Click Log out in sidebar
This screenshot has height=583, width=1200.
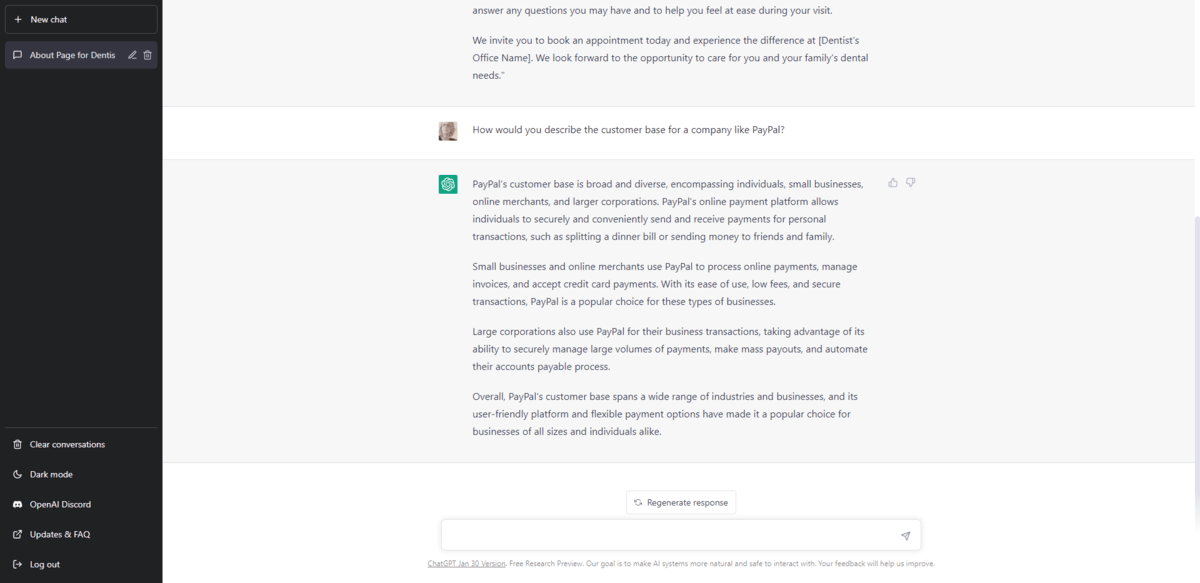coord(44,564)
